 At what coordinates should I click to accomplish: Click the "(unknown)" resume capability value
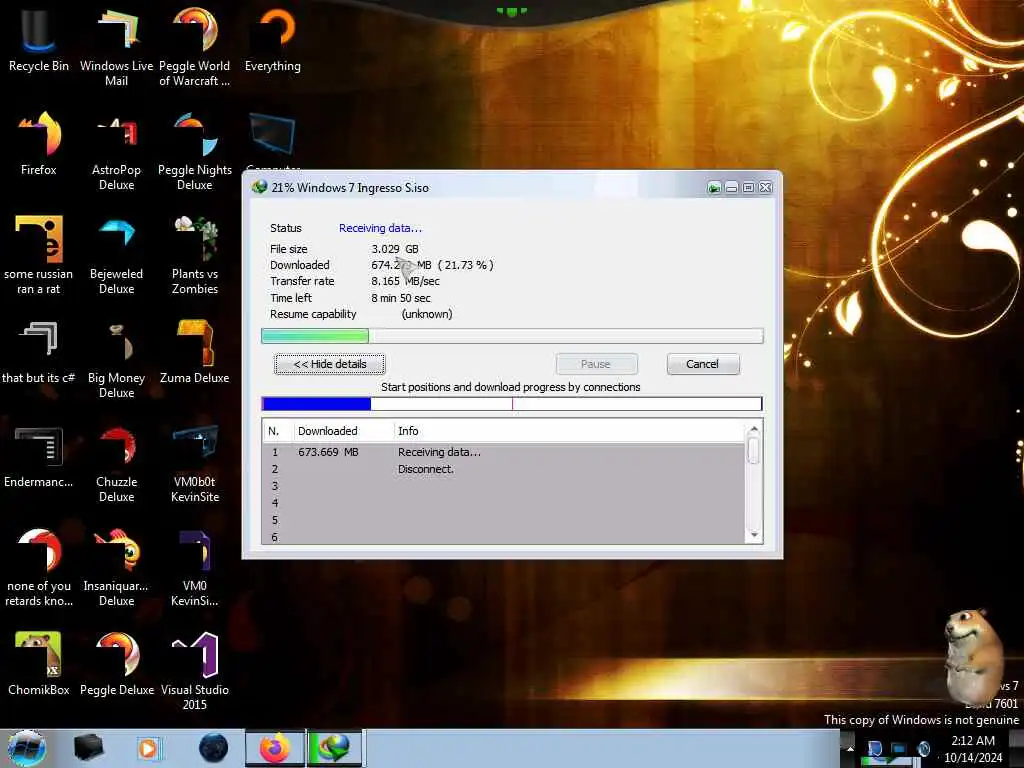pos(426,314)
